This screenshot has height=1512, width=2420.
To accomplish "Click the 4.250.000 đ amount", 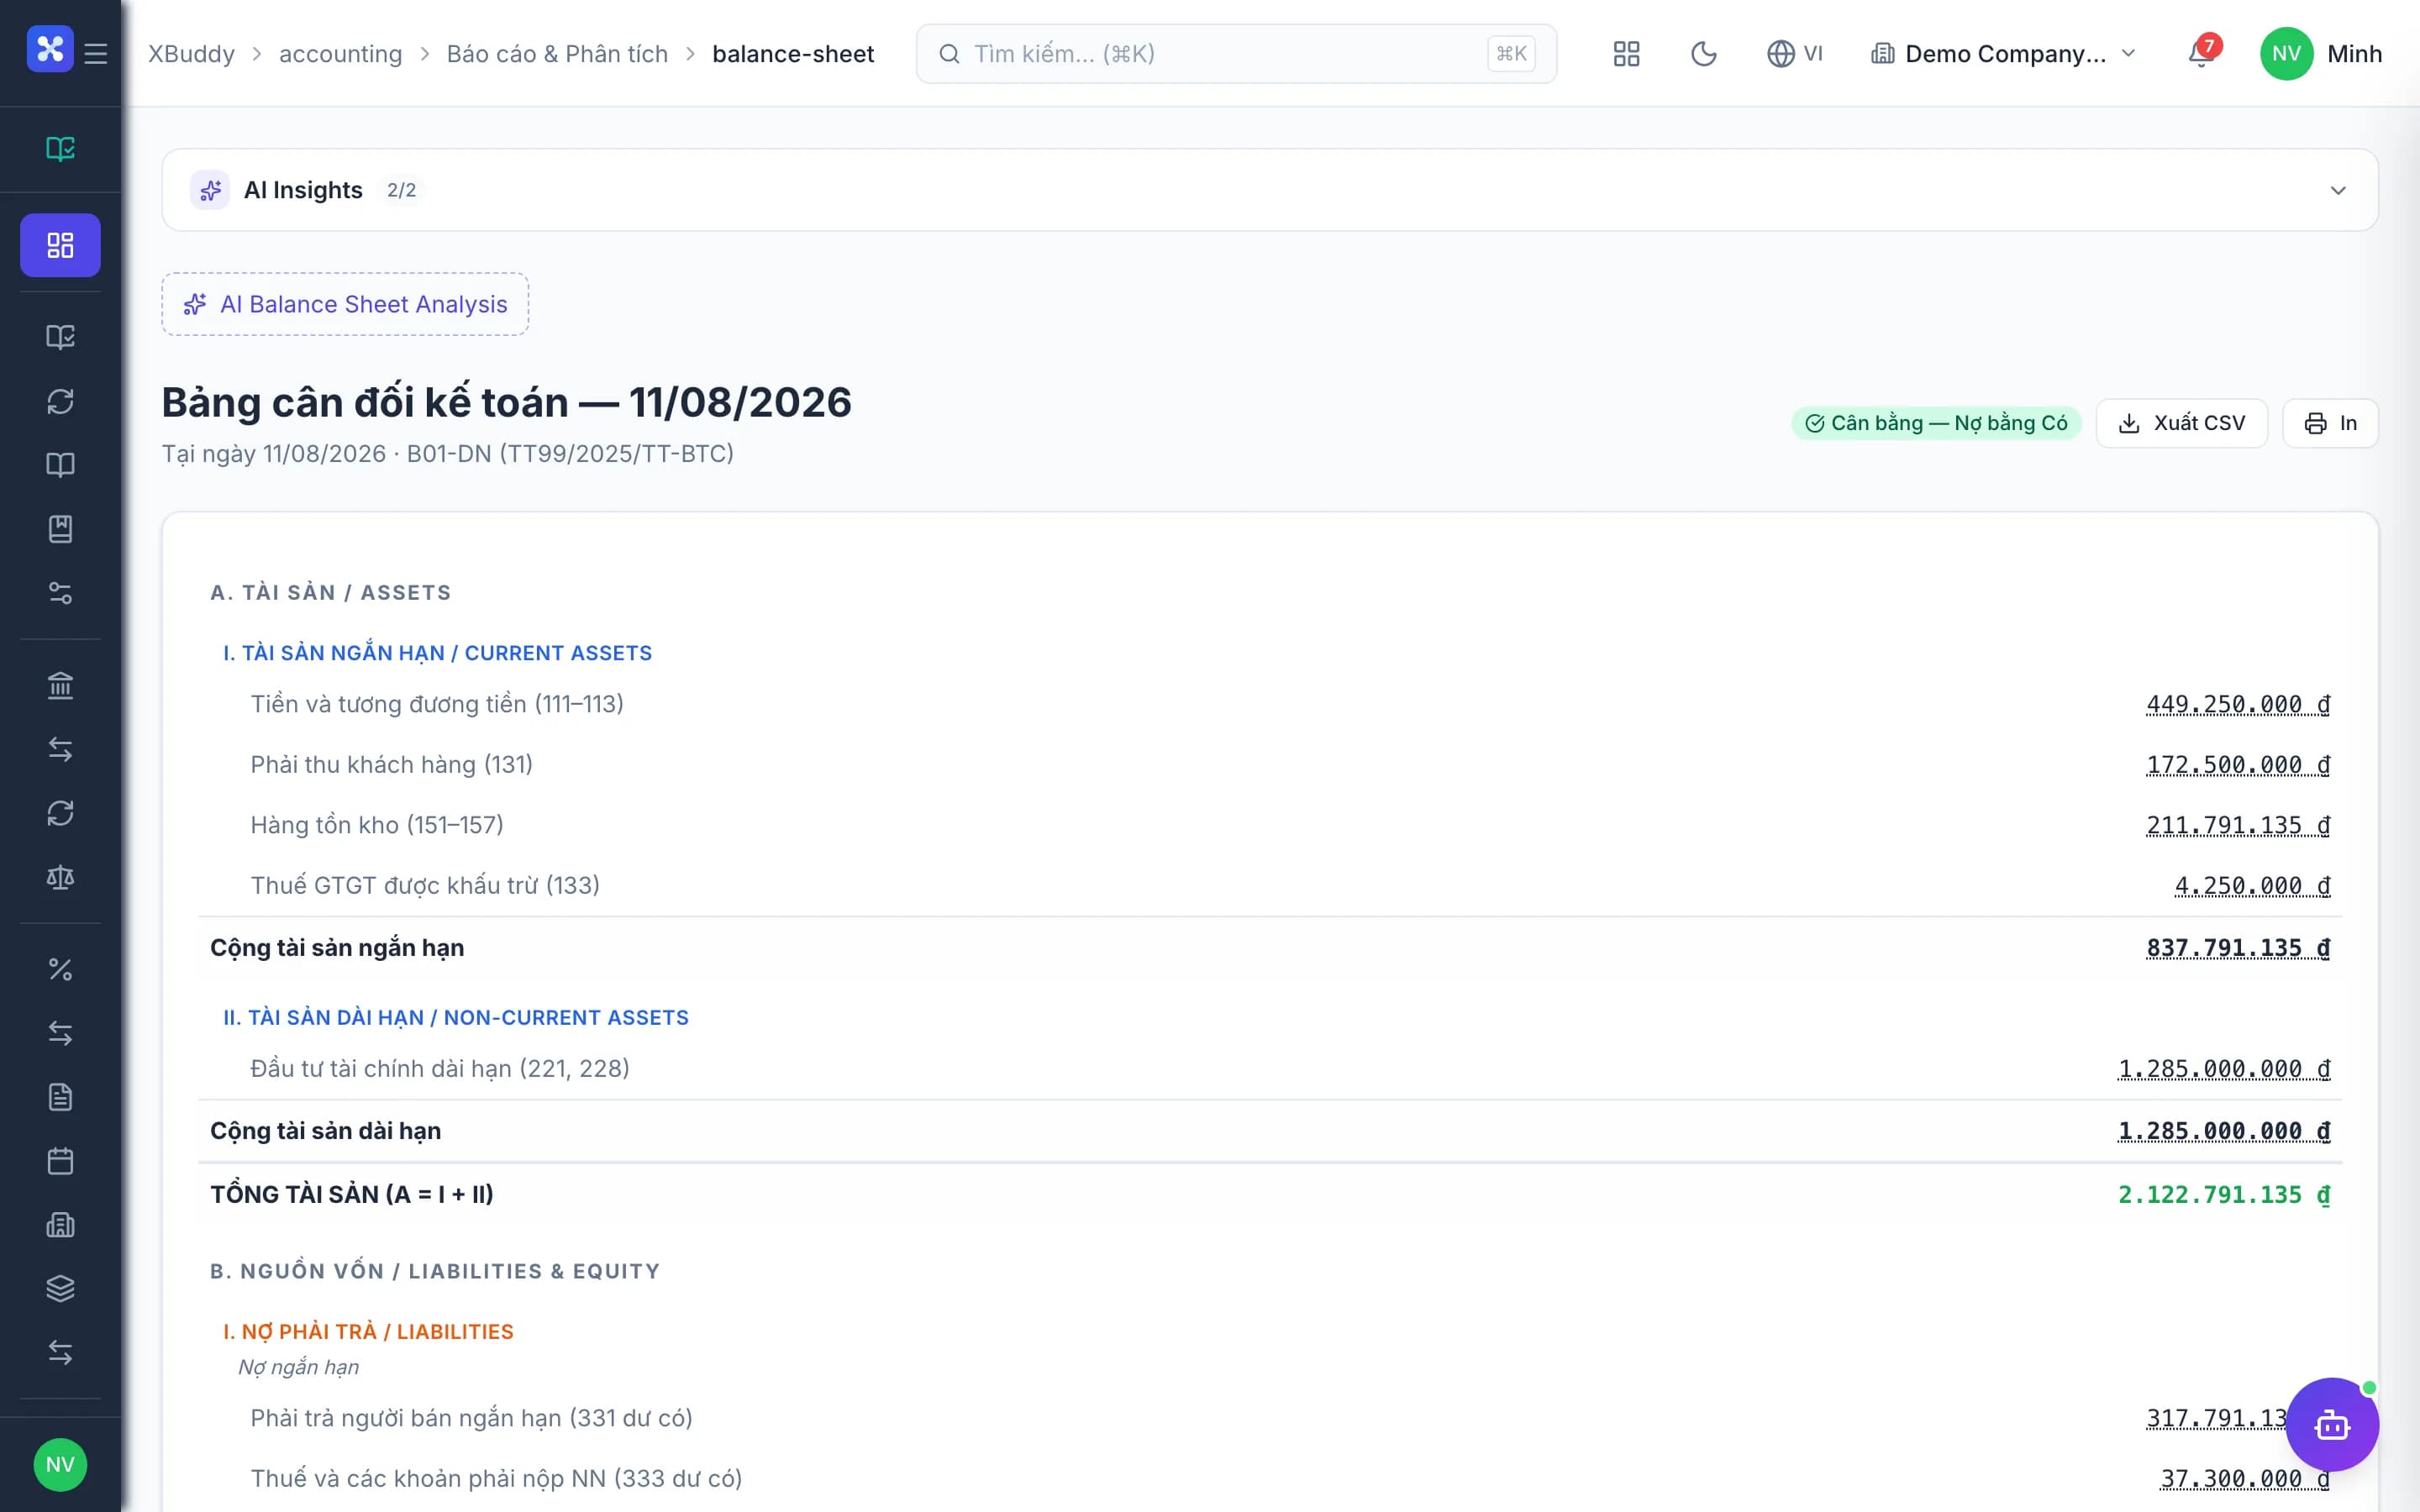I will click(2252, 886).
